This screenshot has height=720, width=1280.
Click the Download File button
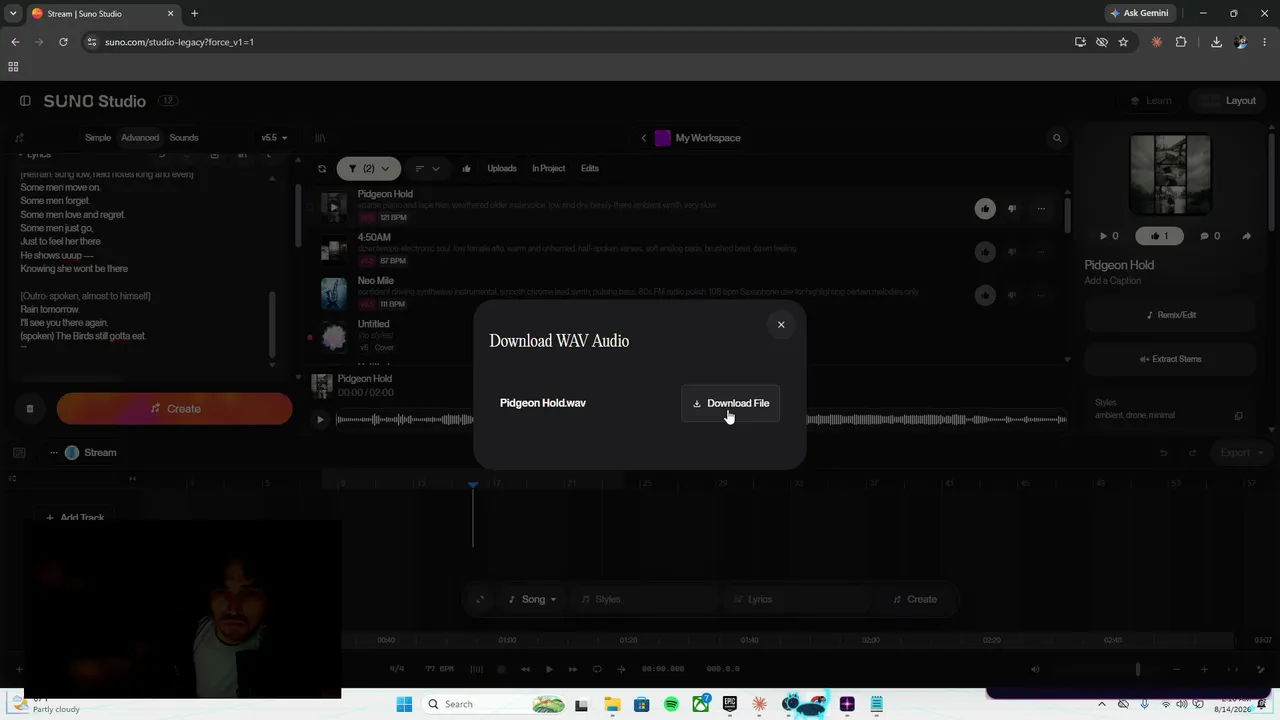pyautogui.click(x=731, y=403)
